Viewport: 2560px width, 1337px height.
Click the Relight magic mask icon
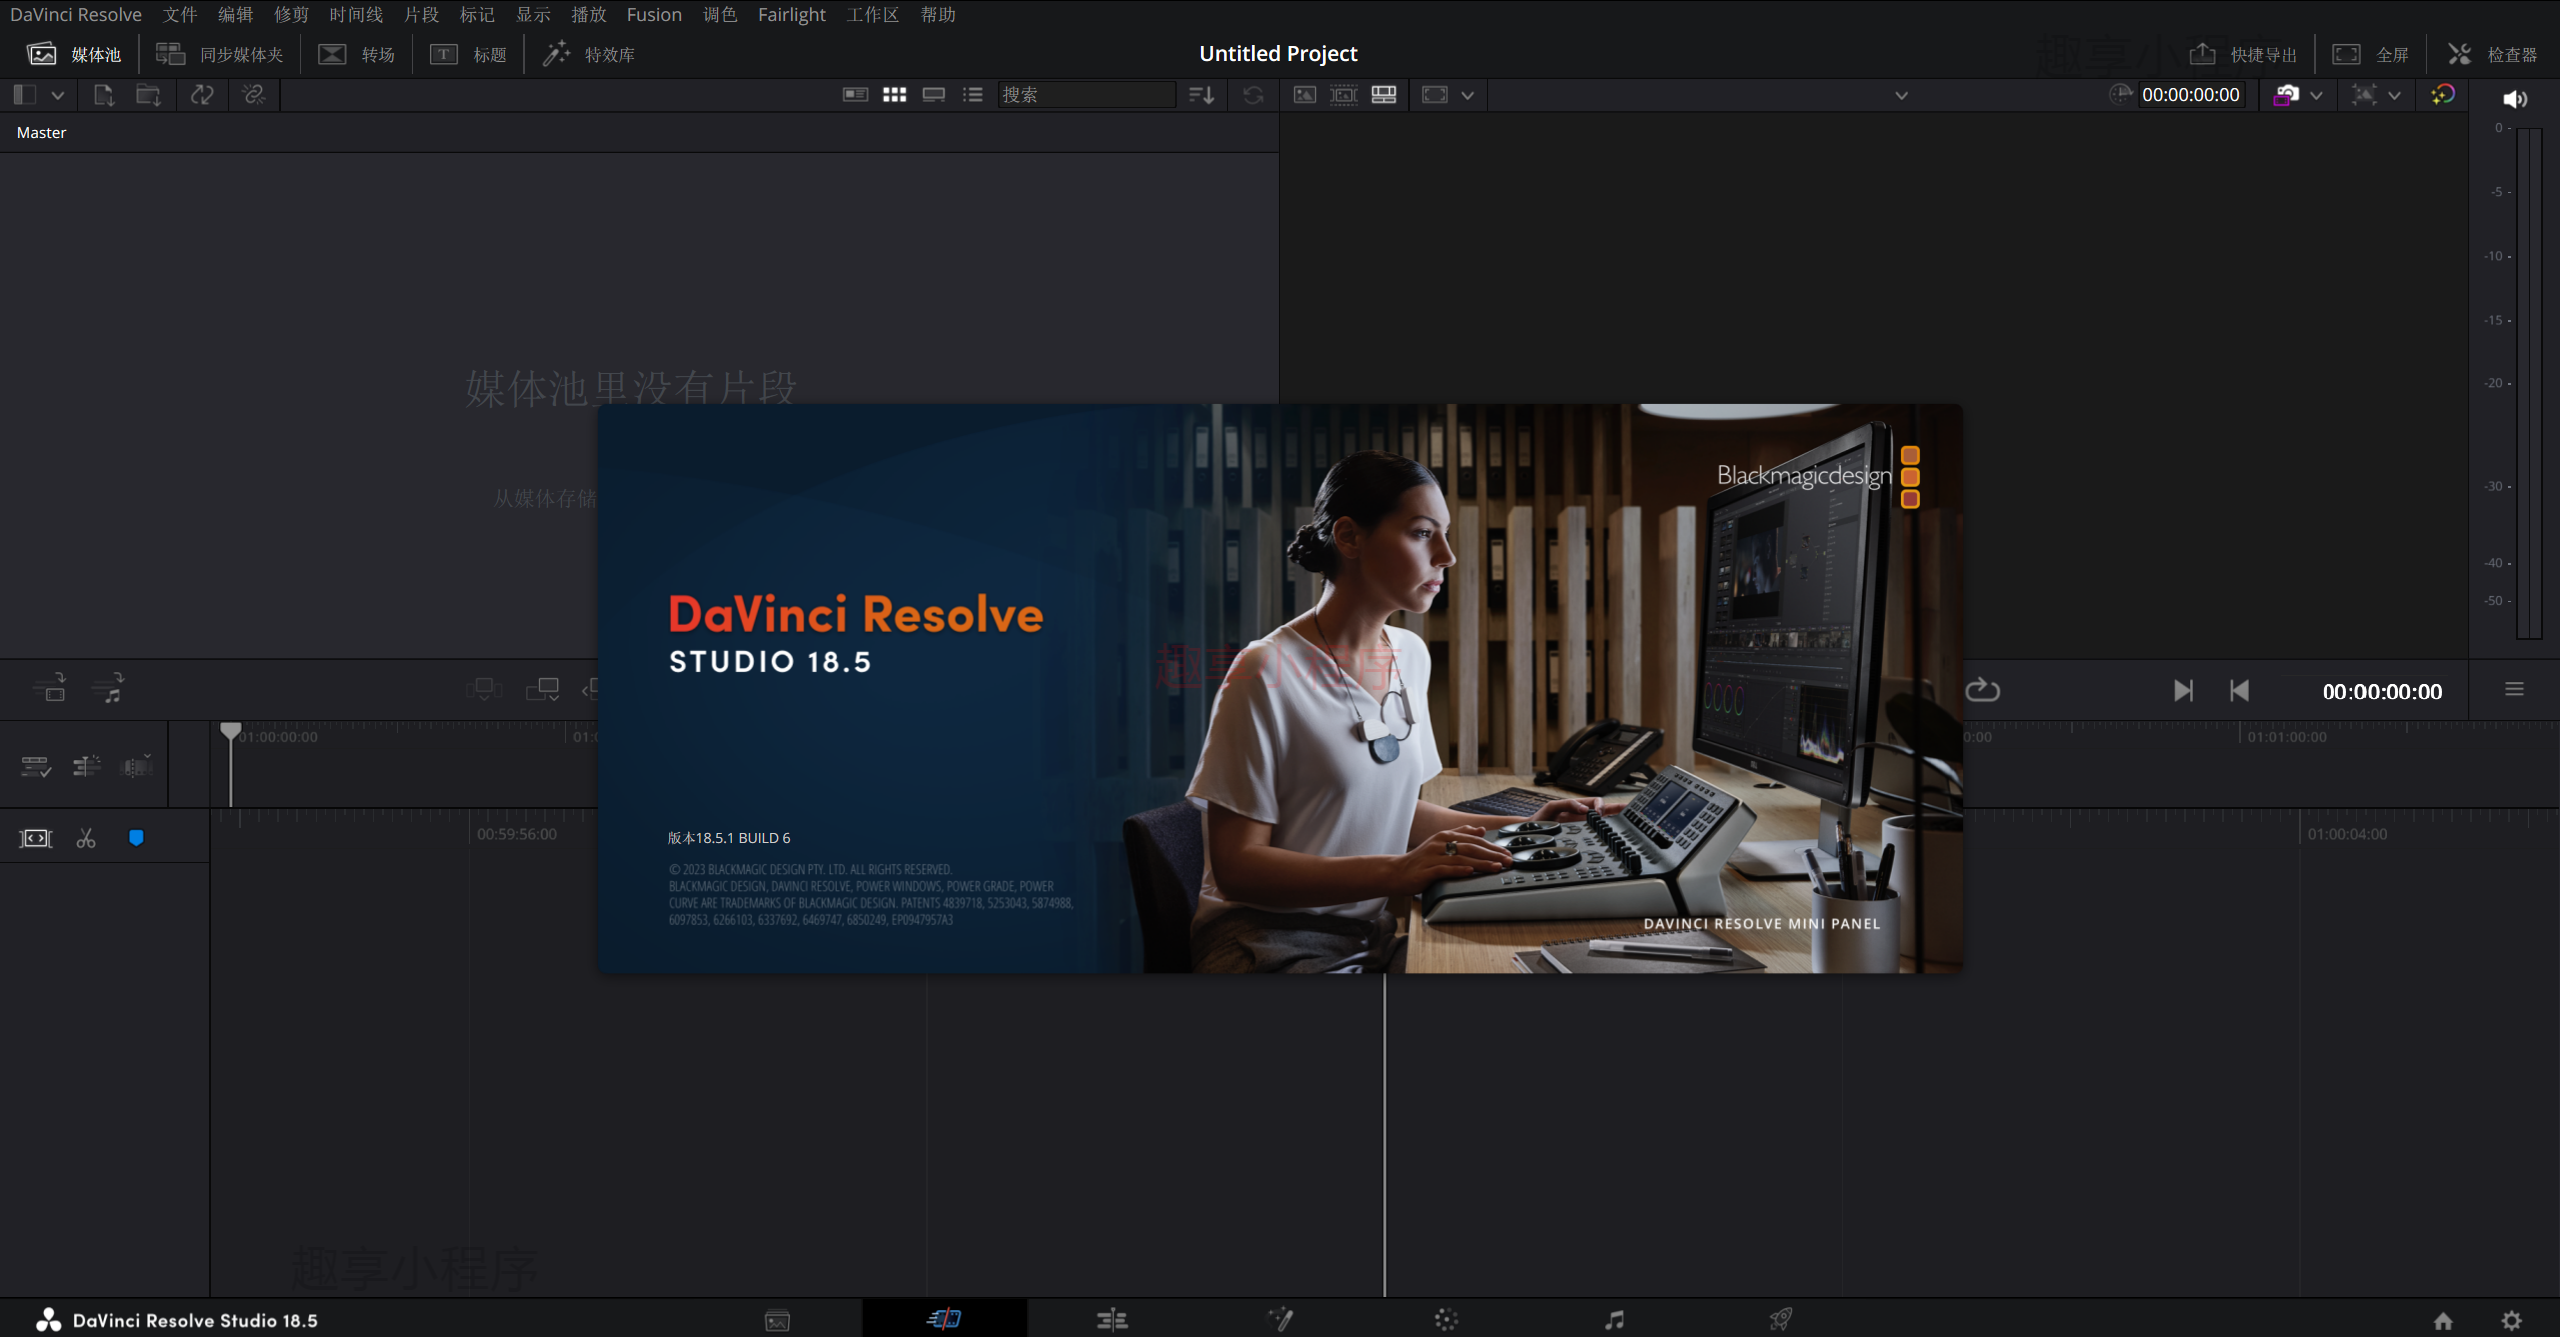2443,95
